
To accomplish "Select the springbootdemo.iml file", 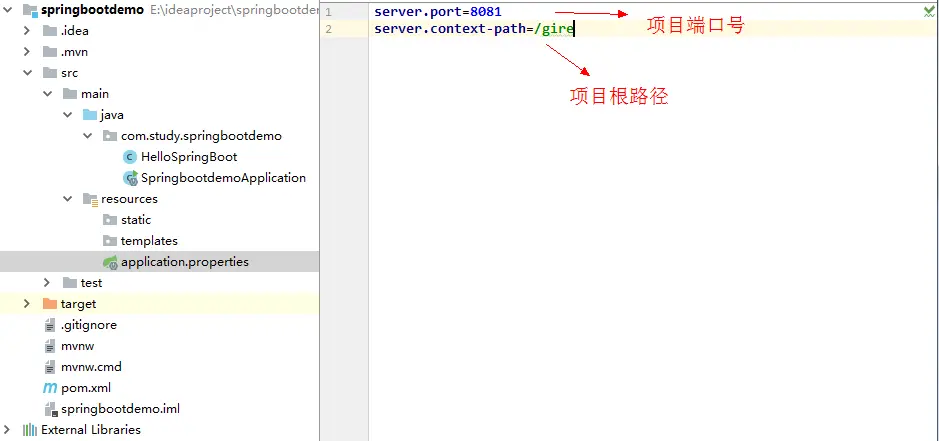I will 120,409.
